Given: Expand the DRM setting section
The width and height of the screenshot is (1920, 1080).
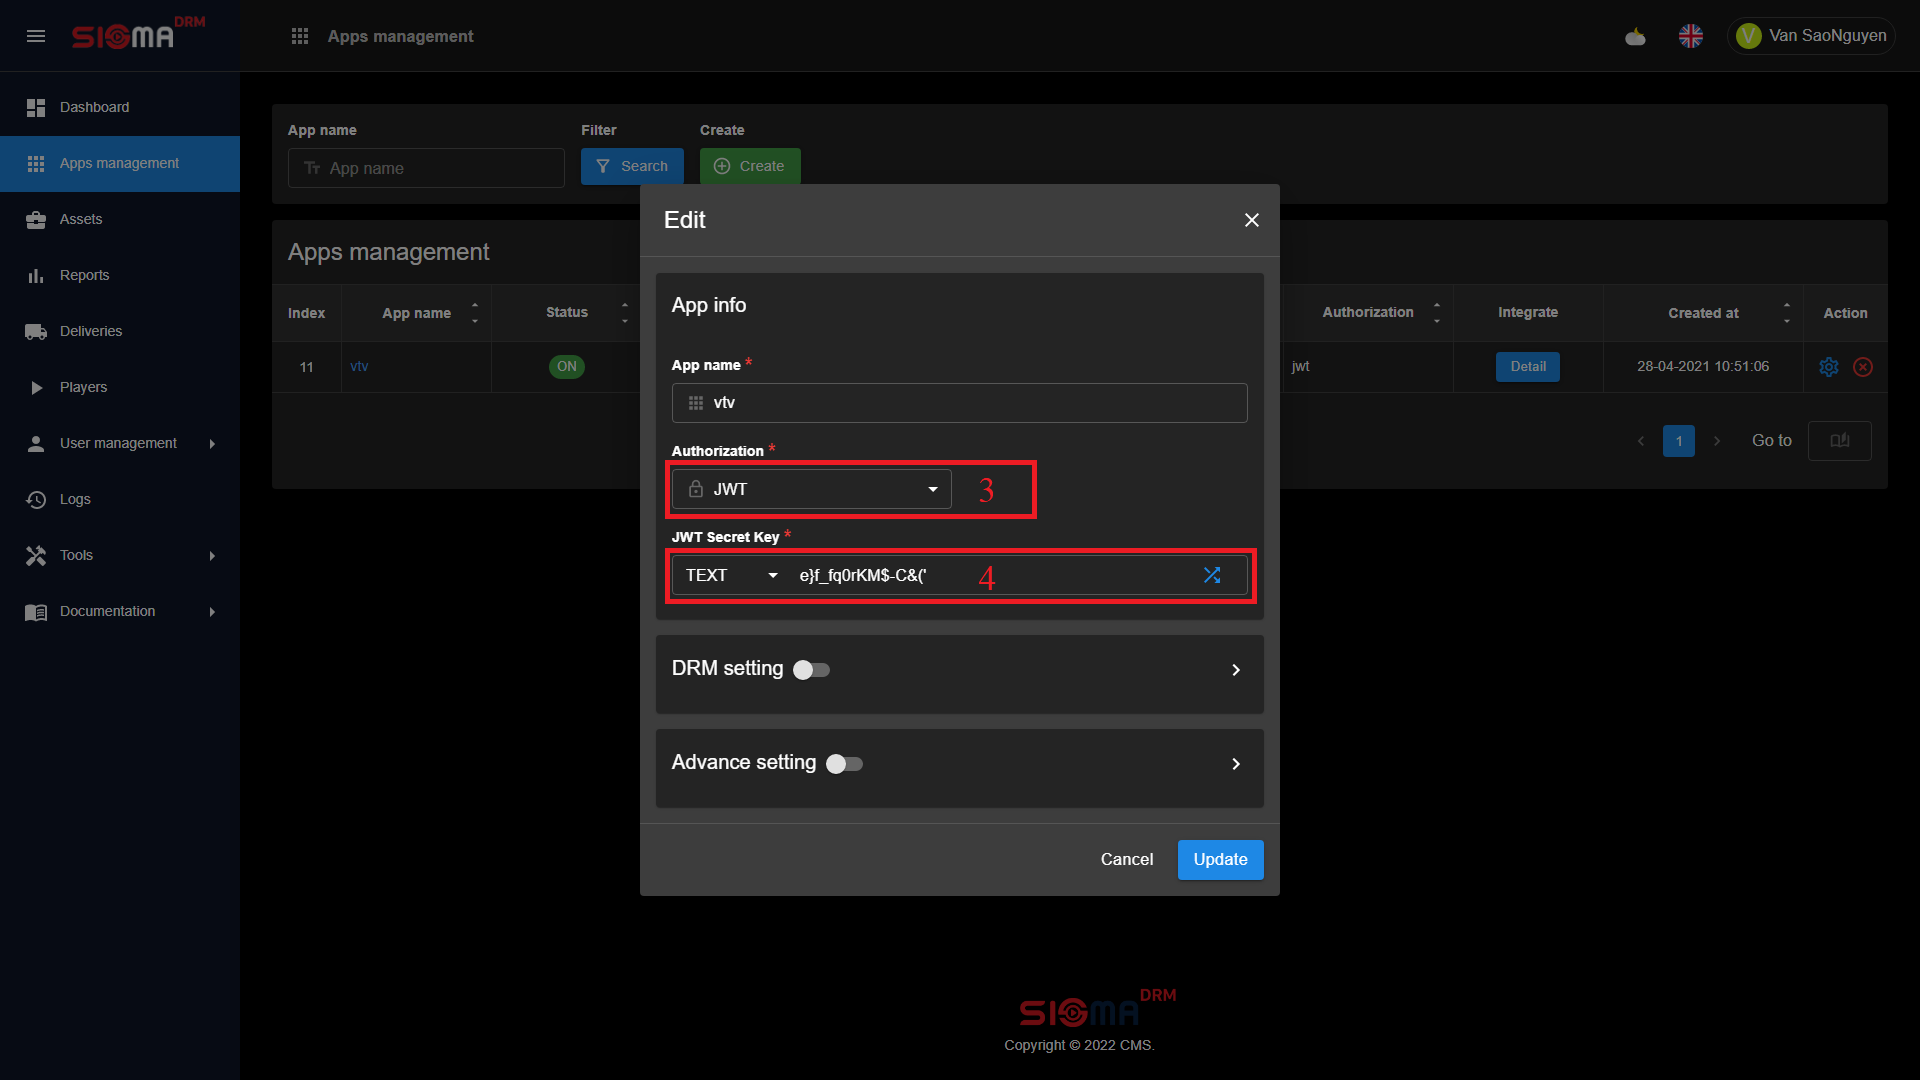Looking at the screenshot, I should 1234,669.
